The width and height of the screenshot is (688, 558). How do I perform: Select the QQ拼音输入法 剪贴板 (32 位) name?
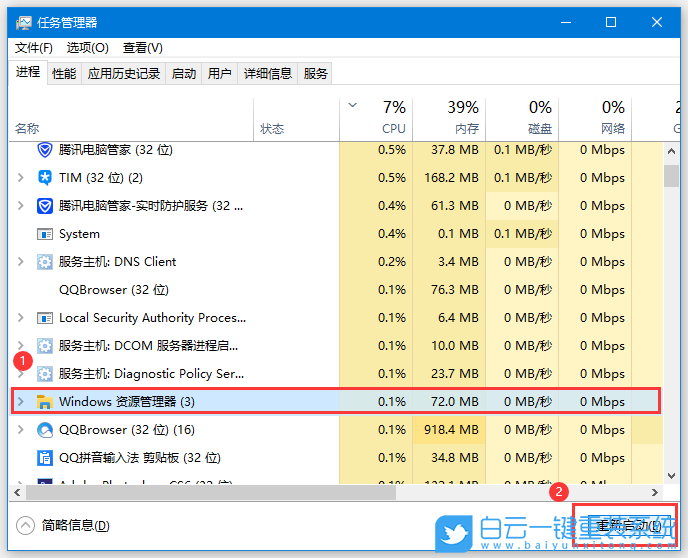[x=140, y=458]
